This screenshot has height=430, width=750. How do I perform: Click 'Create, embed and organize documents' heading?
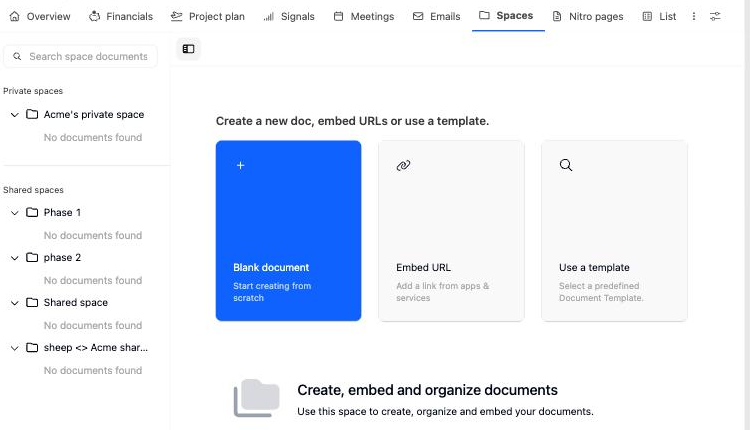coord(427,390)
